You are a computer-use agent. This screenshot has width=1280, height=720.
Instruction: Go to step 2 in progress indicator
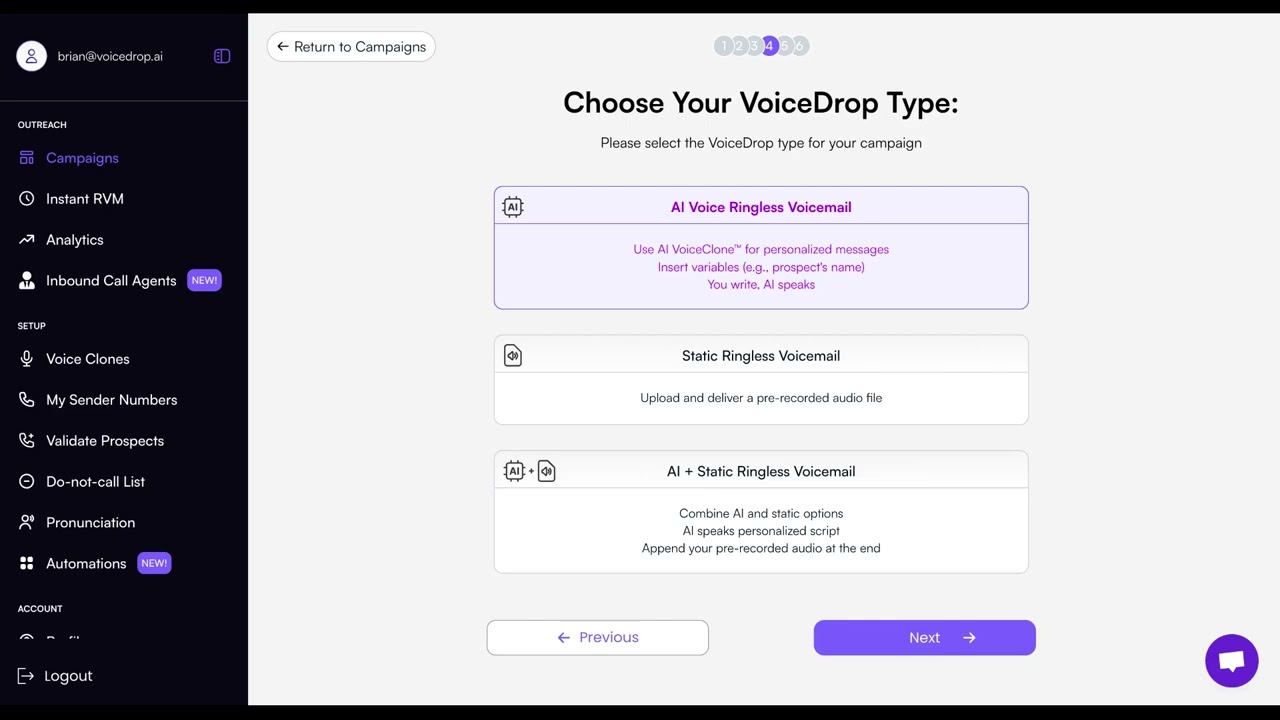[738, 46]
